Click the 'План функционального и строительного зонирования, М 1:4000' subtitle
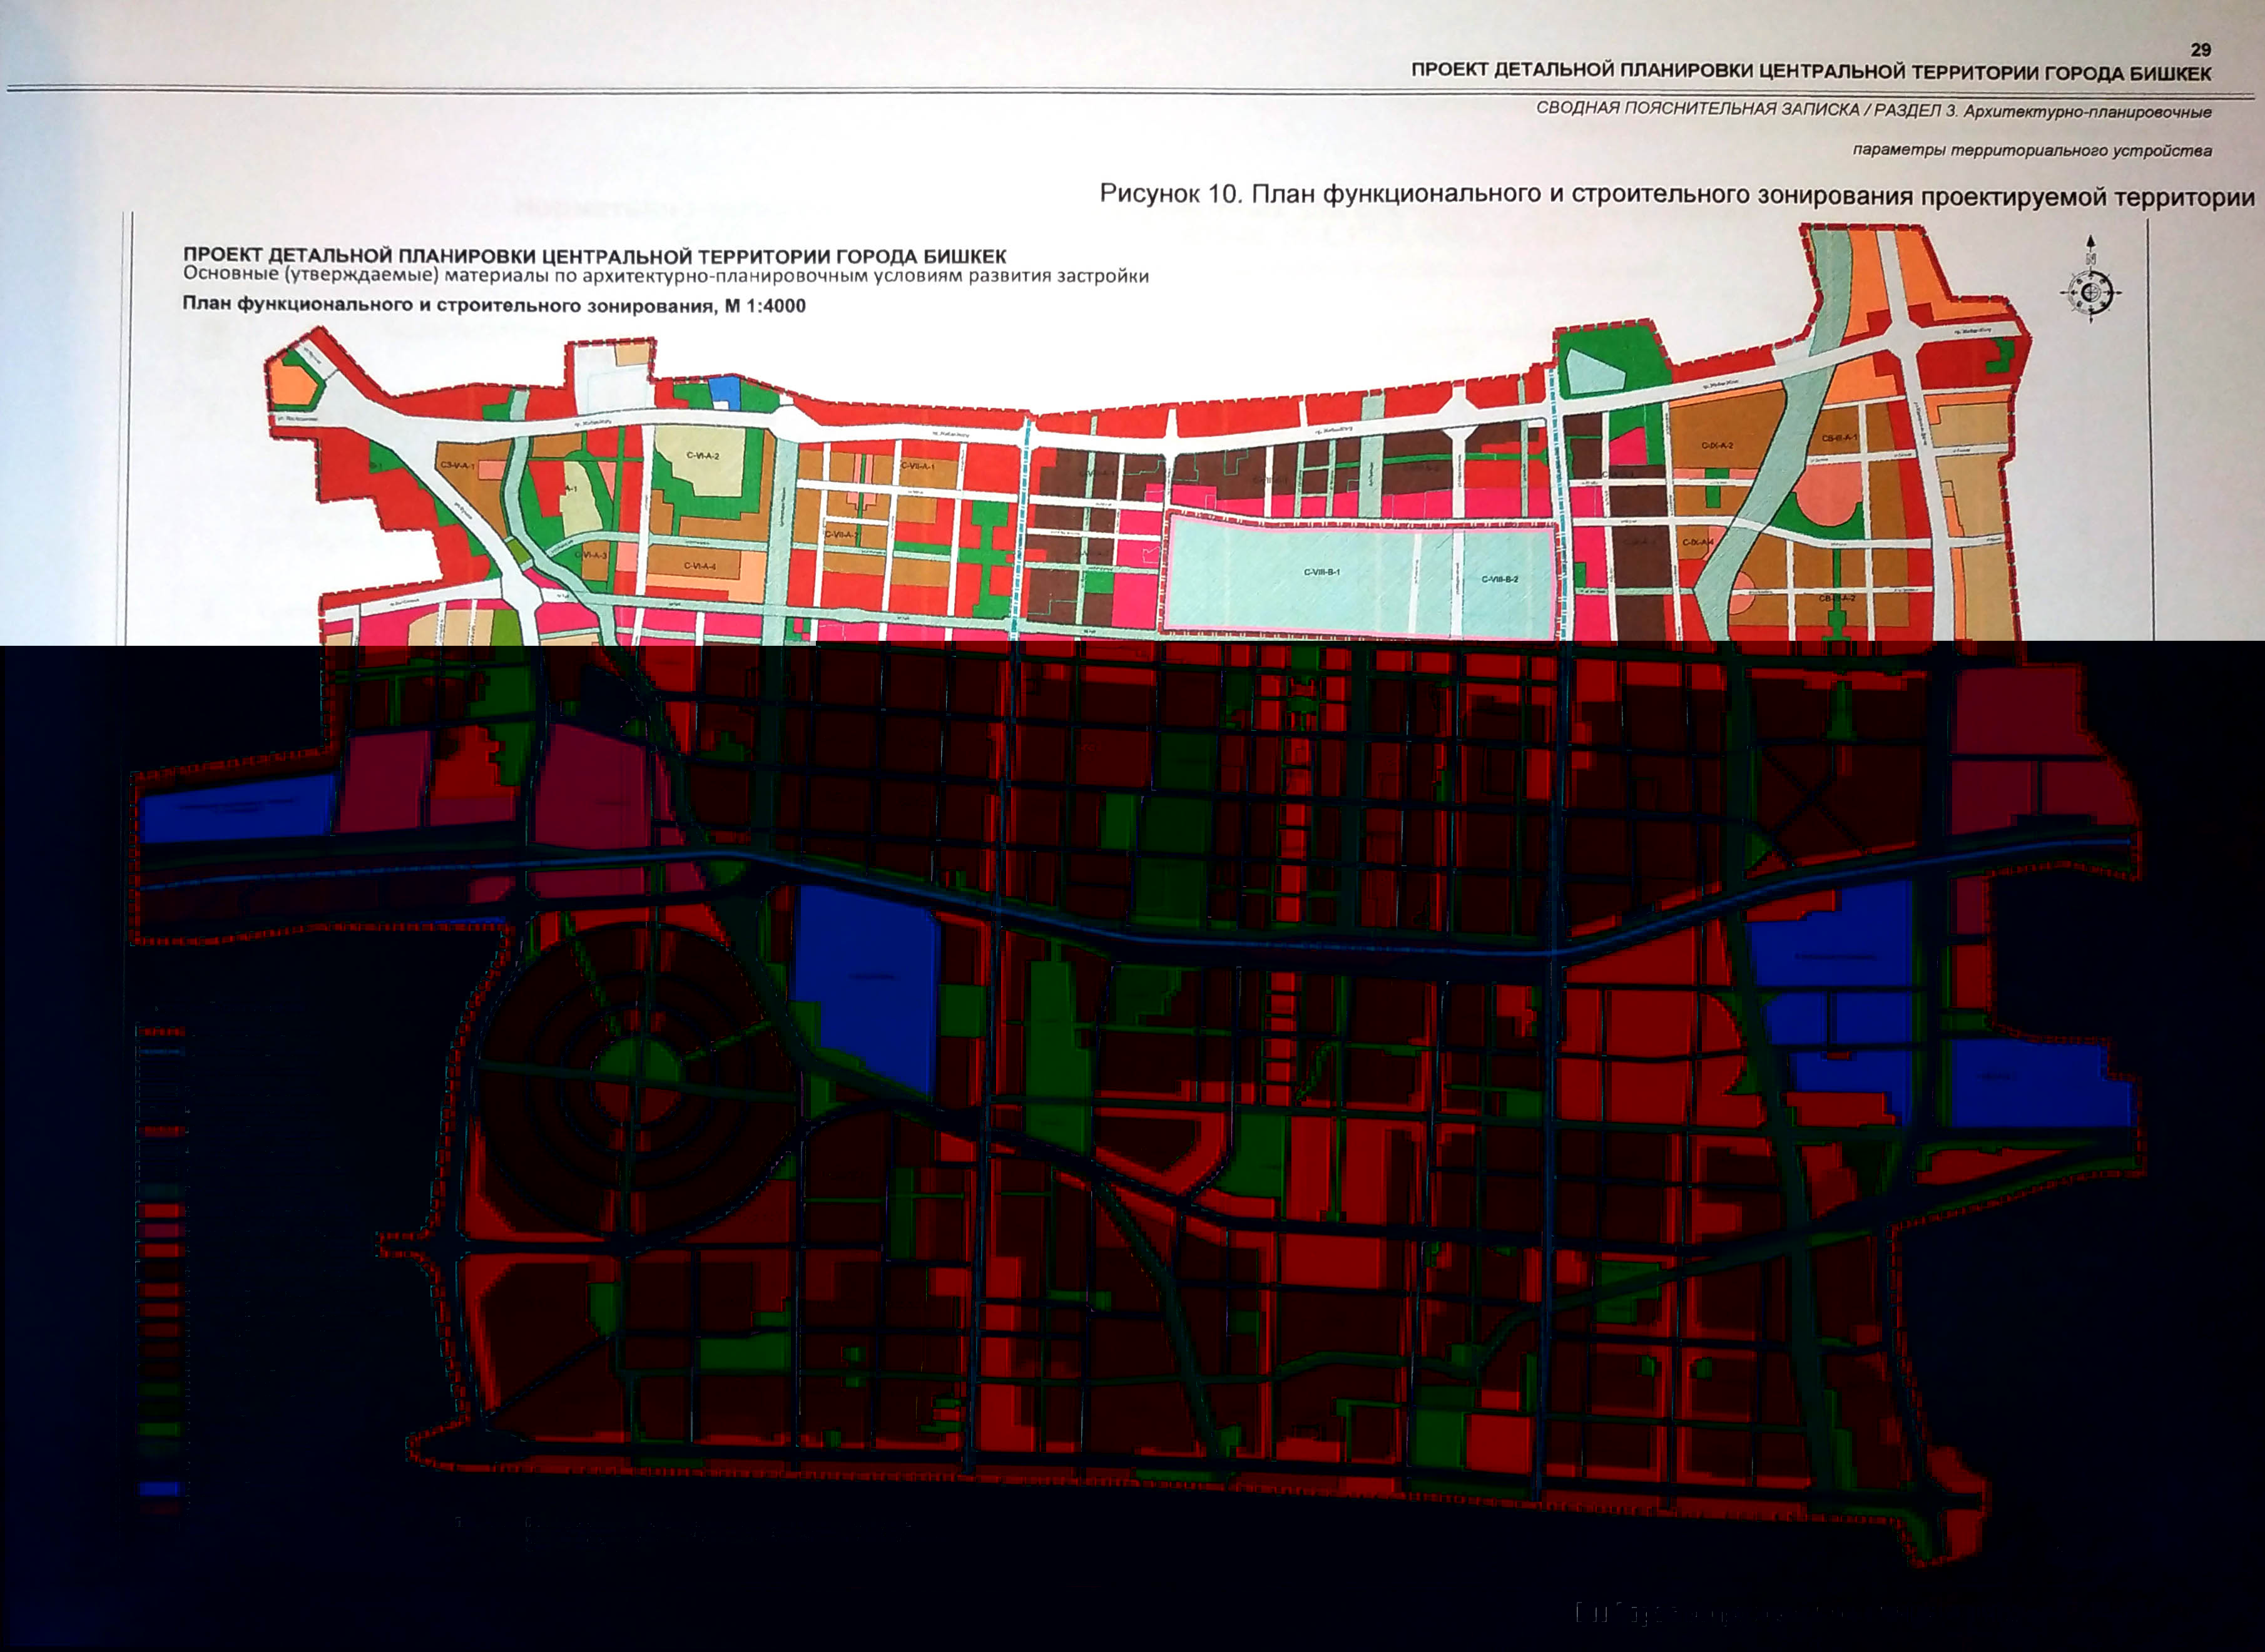 pyautogui.click(x=493, y=305)
